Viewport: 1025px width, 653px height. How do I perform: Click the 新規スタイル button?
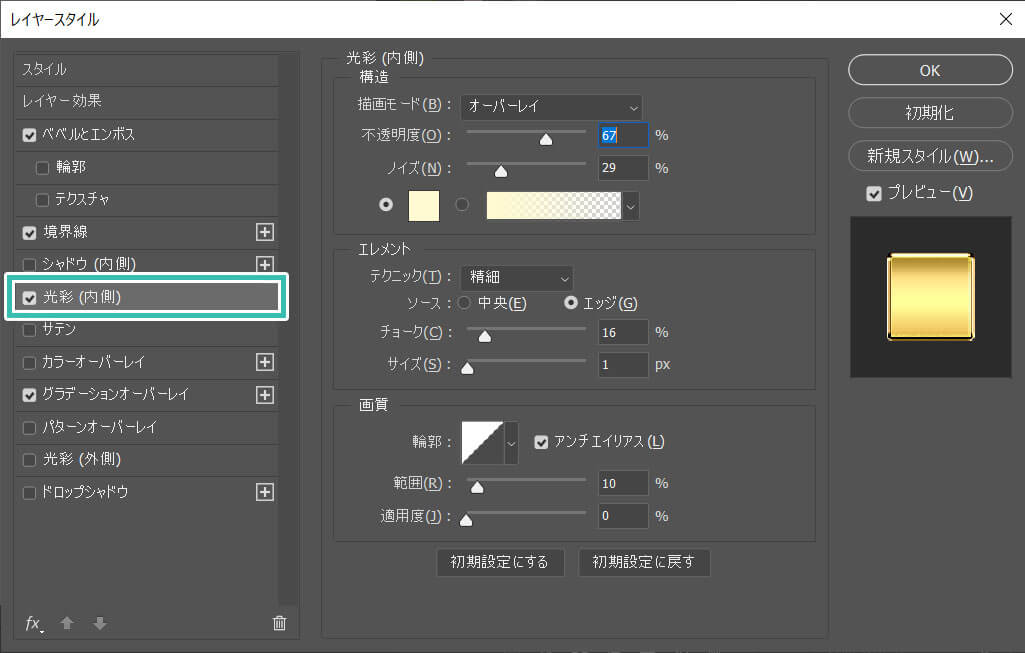click(x=930, y=156)
